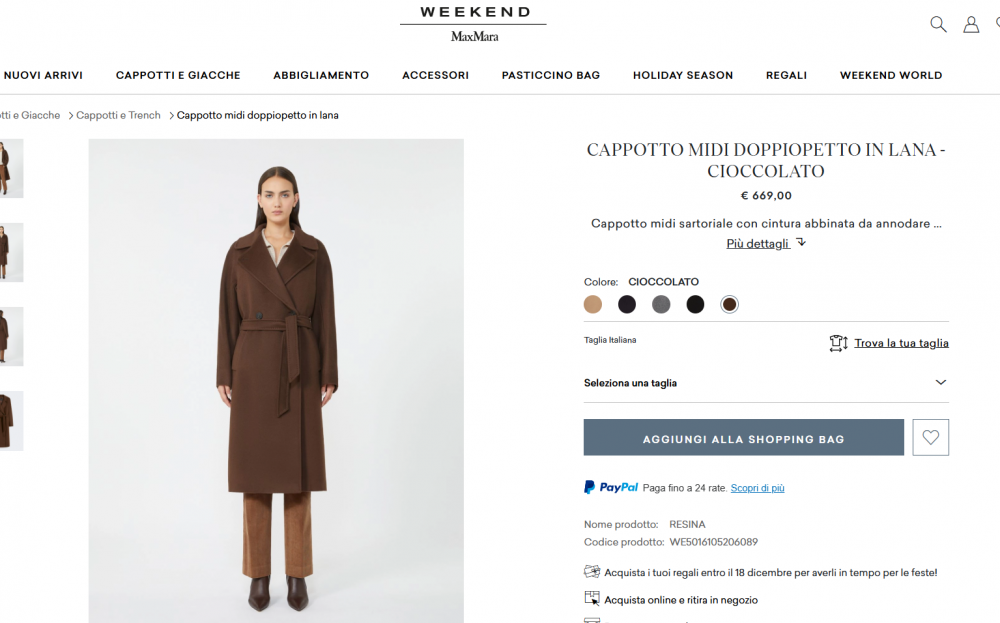Click the store pickup icon
This screenshot has width=1000, height=623.
coord(592,598)
